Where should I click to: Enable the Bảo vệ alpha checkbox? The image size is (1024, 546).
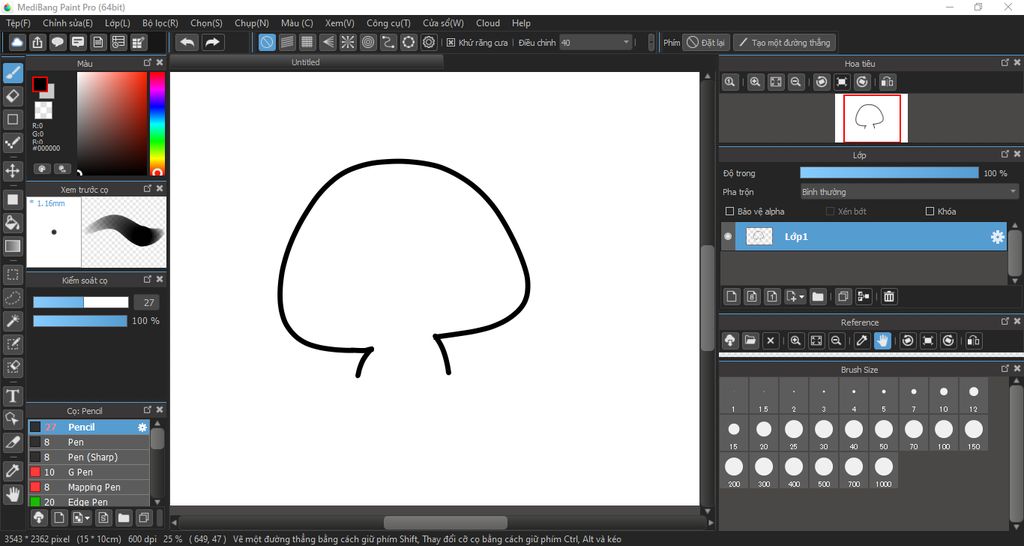(730, 212)
